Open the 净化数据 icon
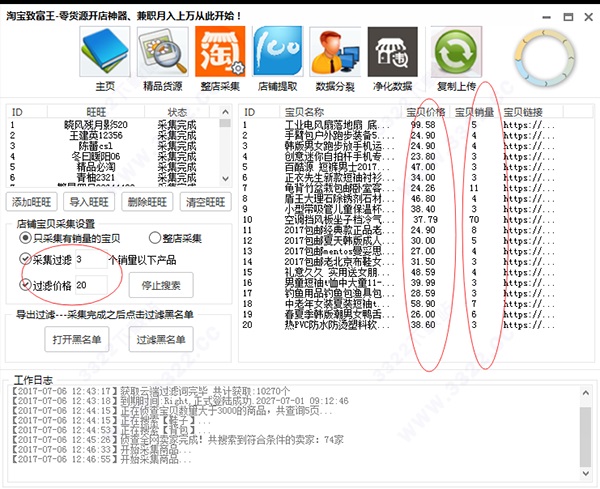Screen dimensions: 600x489 click(x=393, y=52)
